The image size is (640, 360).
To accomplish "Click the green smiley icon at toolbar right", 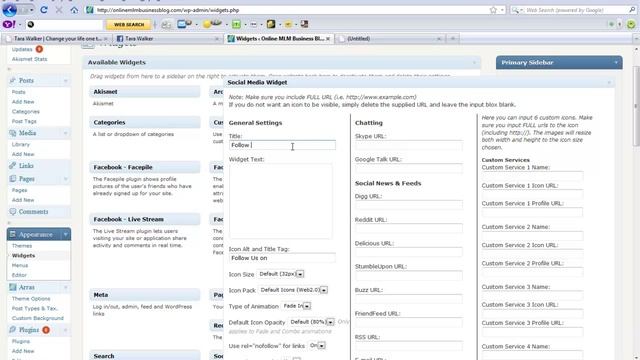I will click(x=631, y=24).
